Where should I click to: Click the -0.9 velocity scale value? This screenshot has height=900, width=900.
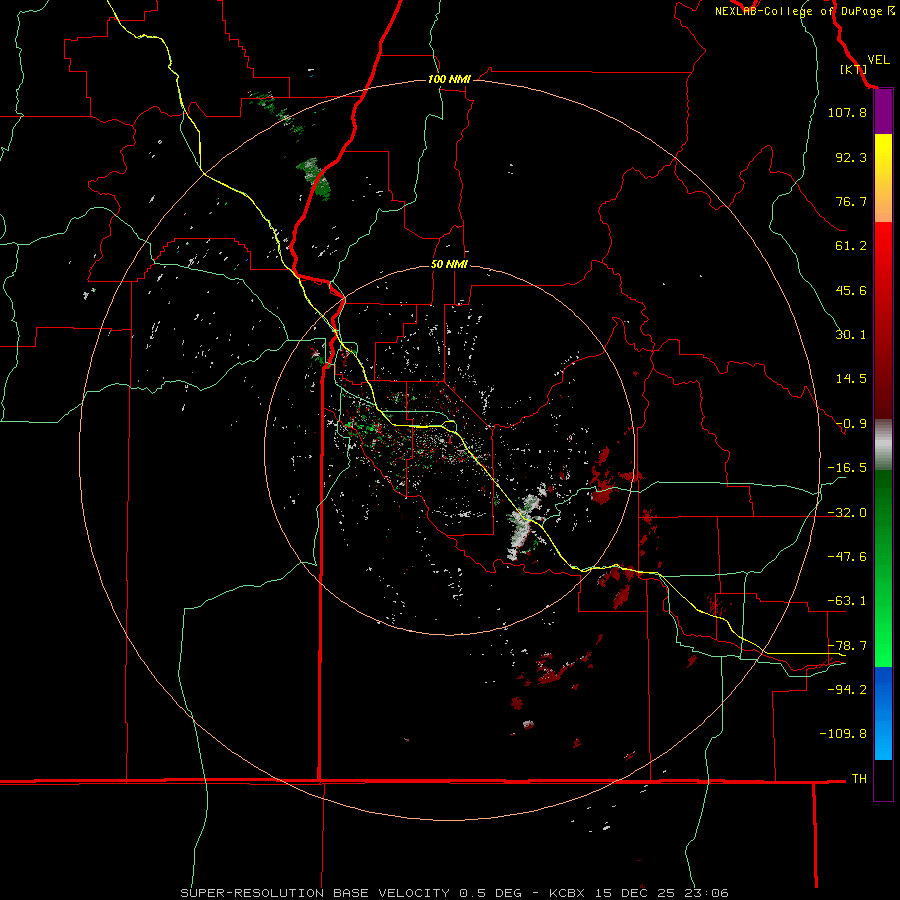click(x=851, y=424)
